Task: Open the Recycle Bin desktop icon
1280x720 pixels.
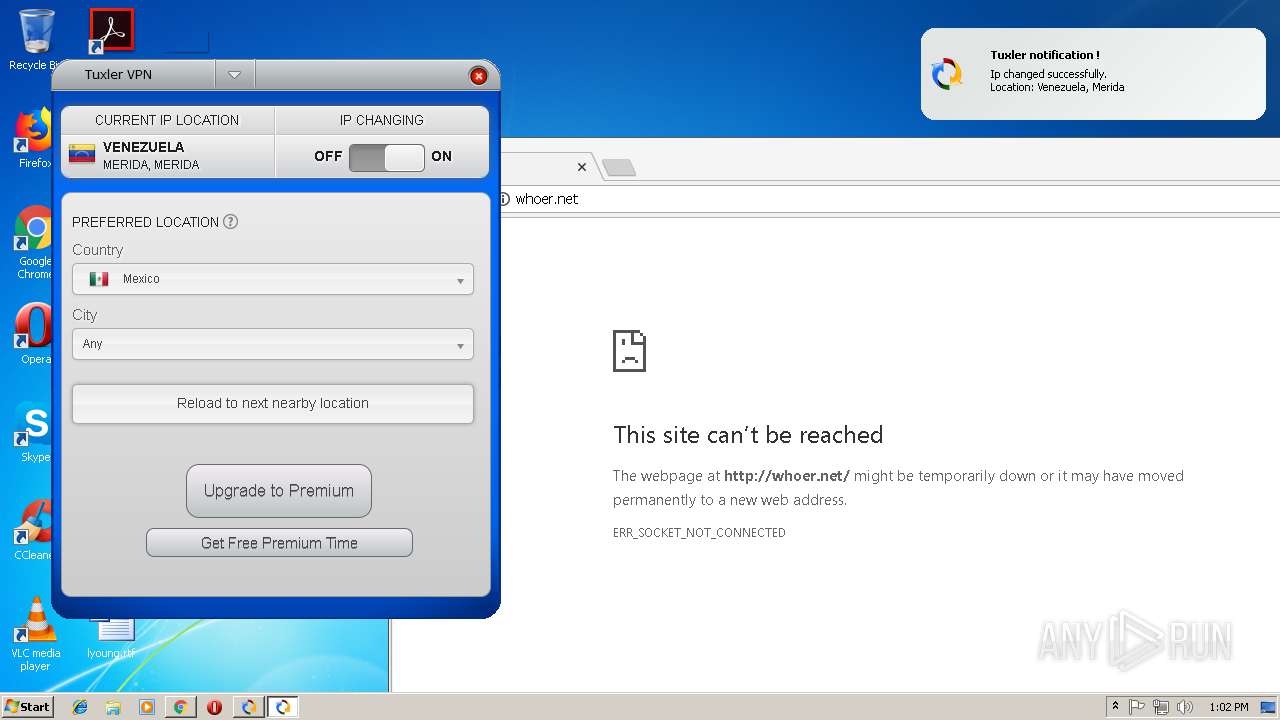Action: pyautogui.click(x=36, y=40)
